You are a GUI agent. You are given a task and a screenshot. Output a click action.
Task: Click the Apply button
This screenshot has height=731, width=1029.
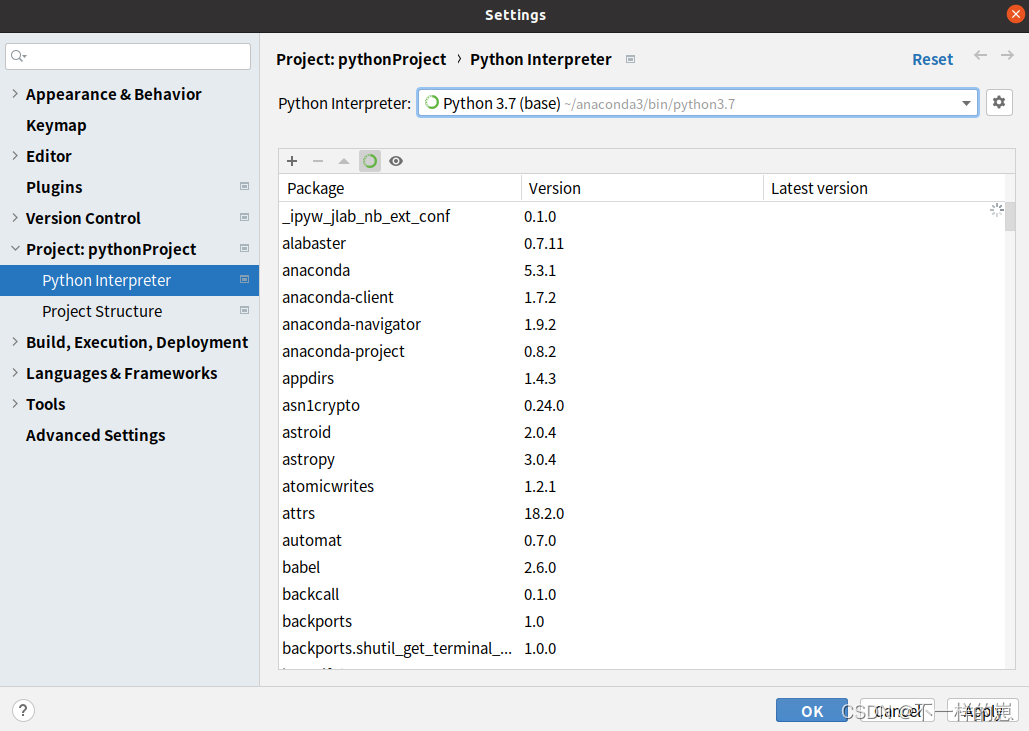tap(982, 711)
